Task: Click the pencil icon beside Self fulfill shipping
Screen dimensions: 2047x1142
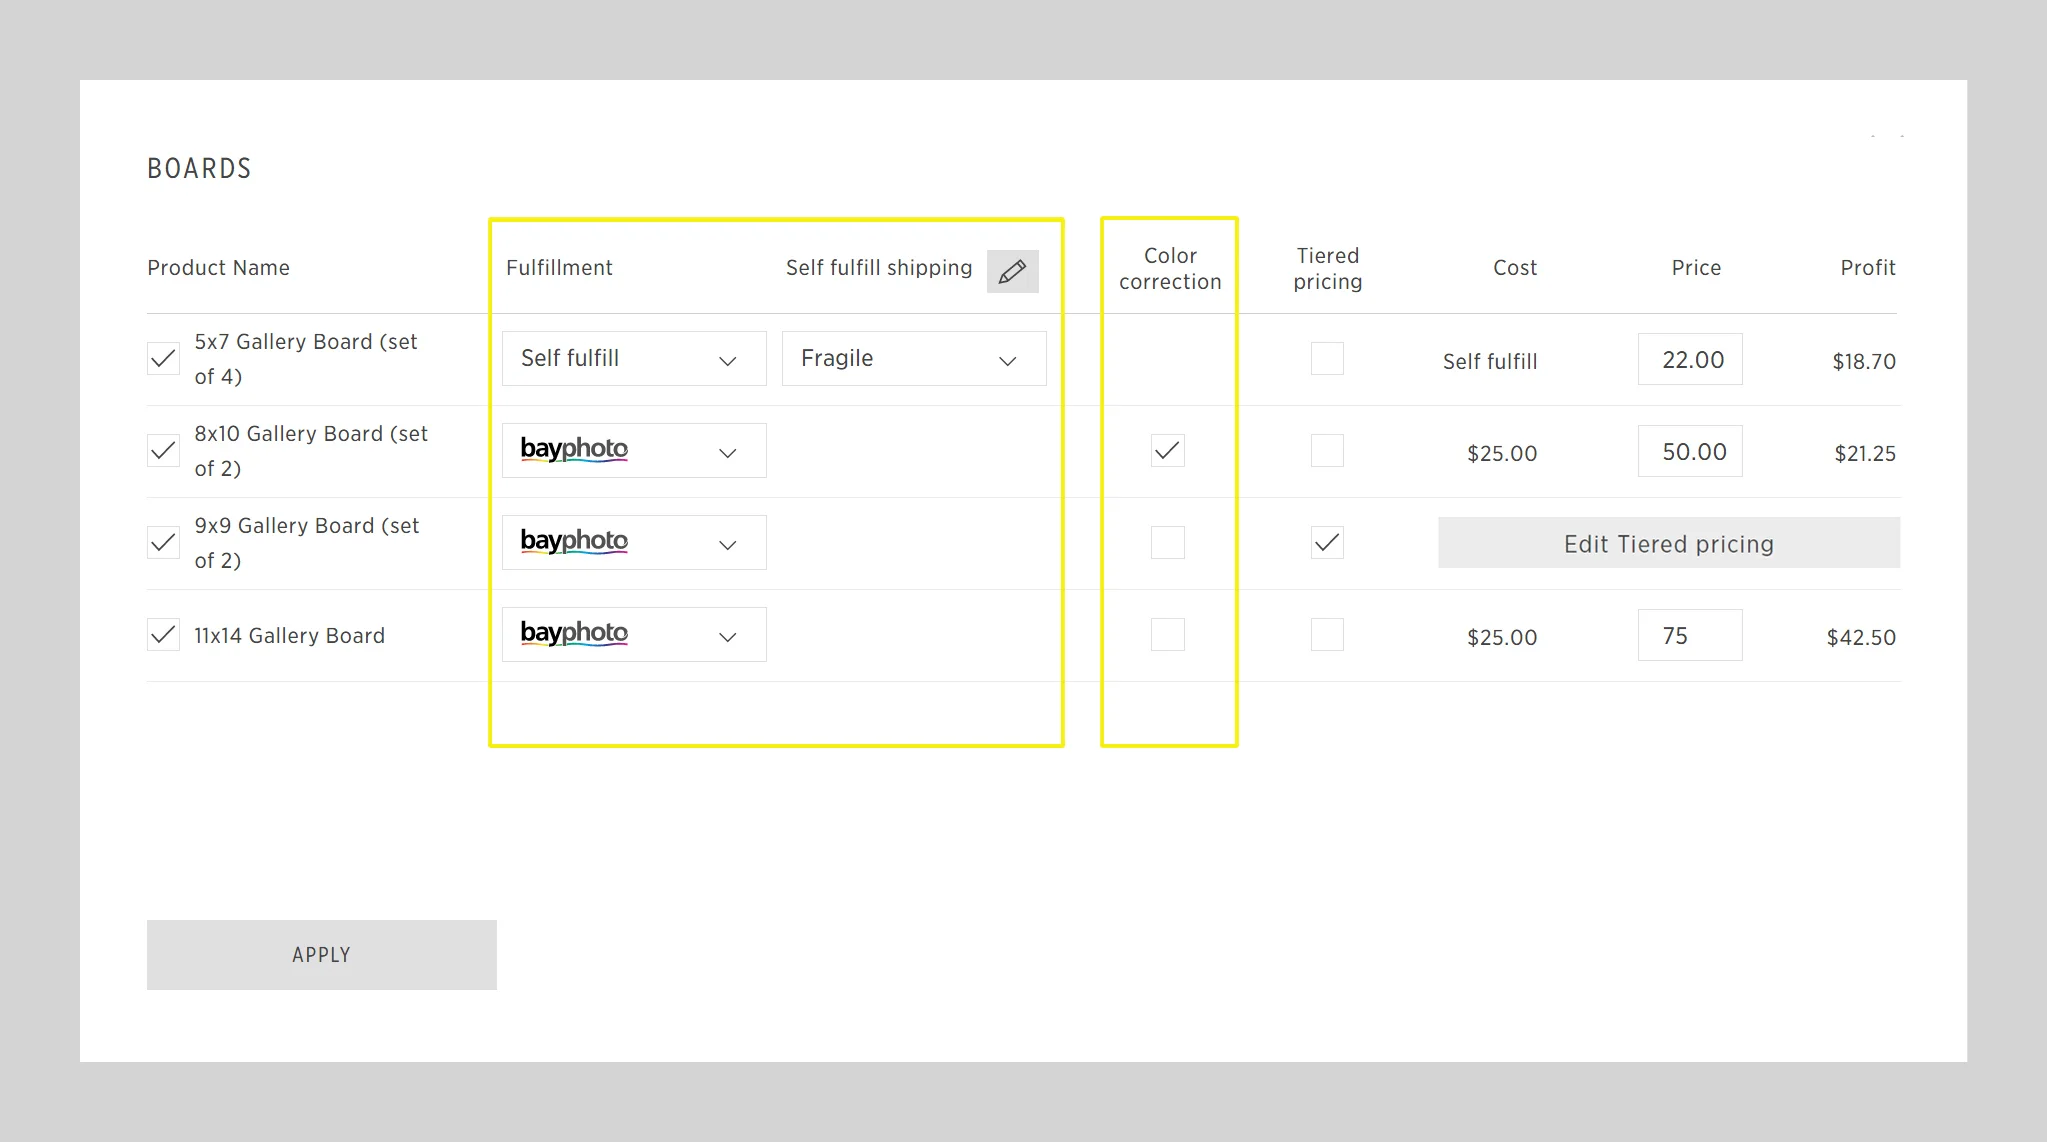Action: click(1012, 271)
